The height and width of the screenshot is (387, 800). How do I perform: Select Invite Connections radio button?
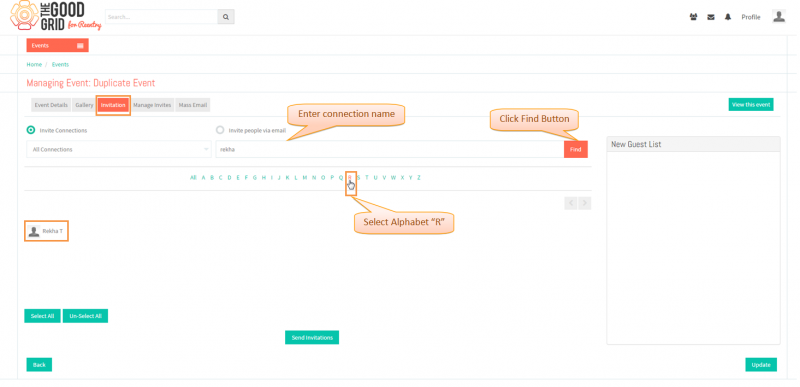(x=31, y=130)
